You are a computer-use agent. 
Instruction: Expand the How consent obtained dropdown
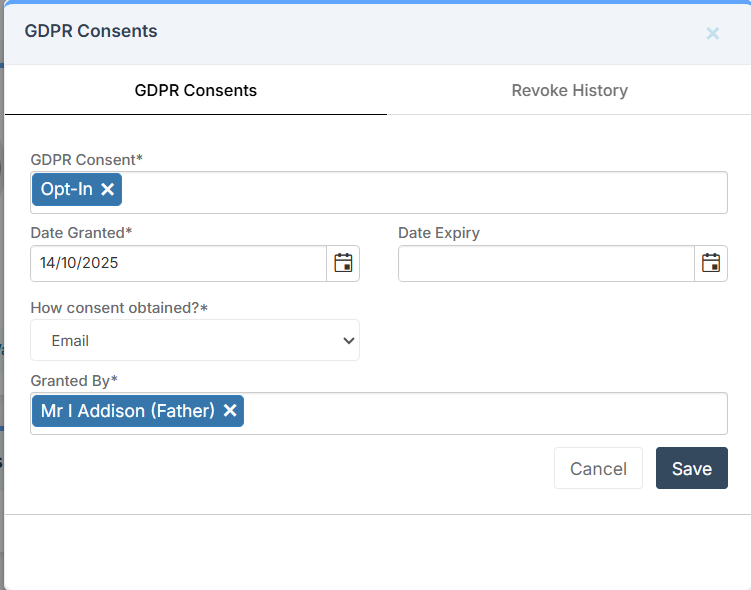[x=195, y=340]
